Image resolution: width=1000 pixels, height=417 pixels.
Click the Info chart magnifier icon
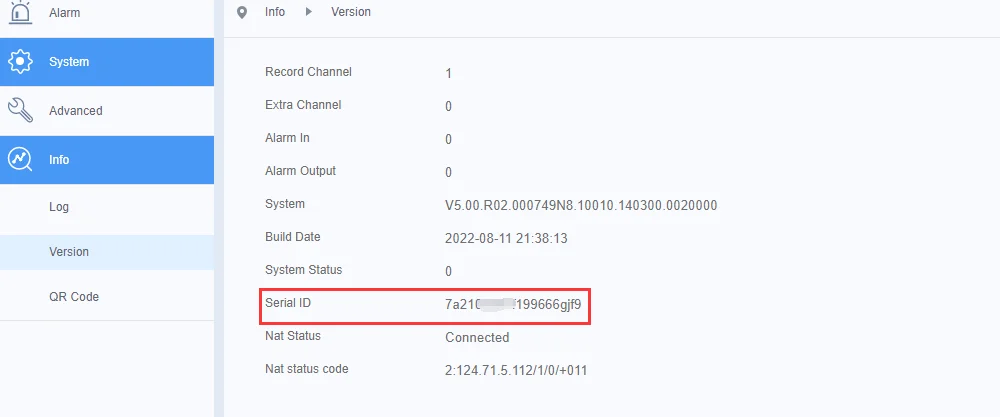tap(20, 159)
